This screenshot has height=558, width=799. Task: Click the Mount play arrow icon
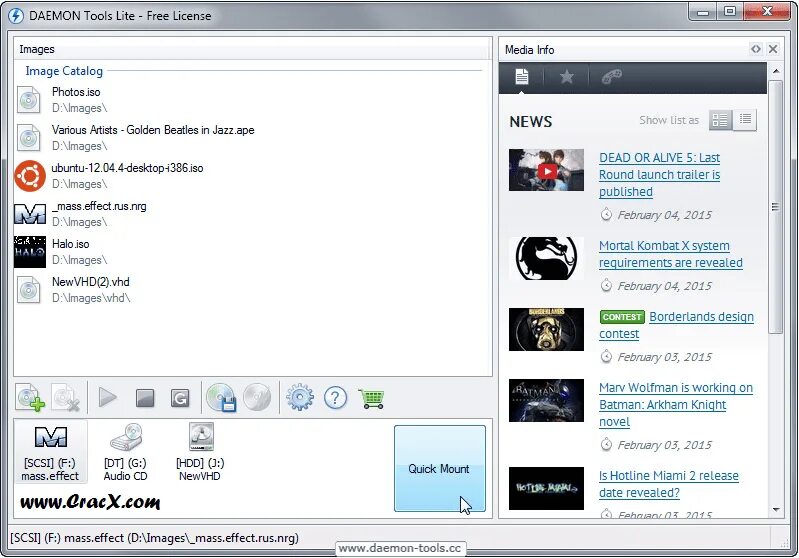108,397
